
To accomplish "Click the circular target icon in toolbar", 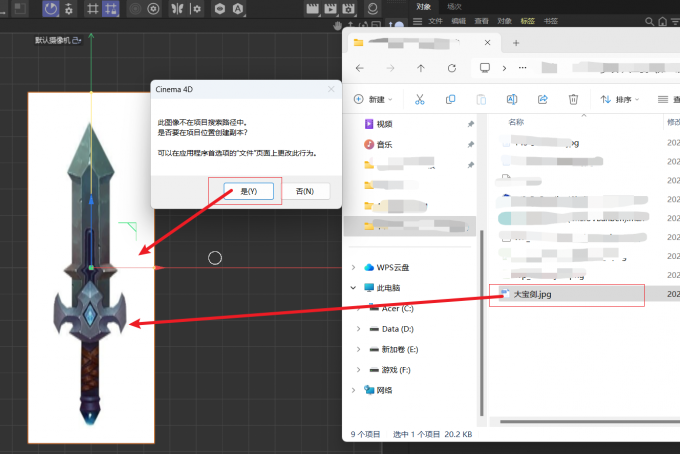I will (x=153, y=9).
